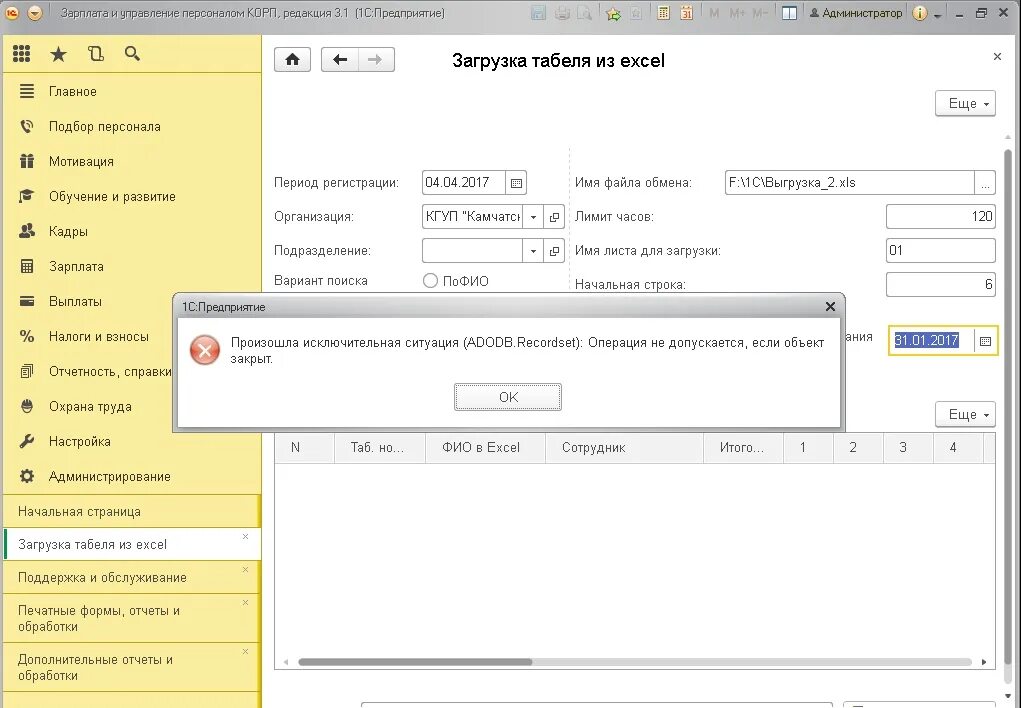
Task: Open calendar picker for Период регистрации
Action: tap(516, 183)
